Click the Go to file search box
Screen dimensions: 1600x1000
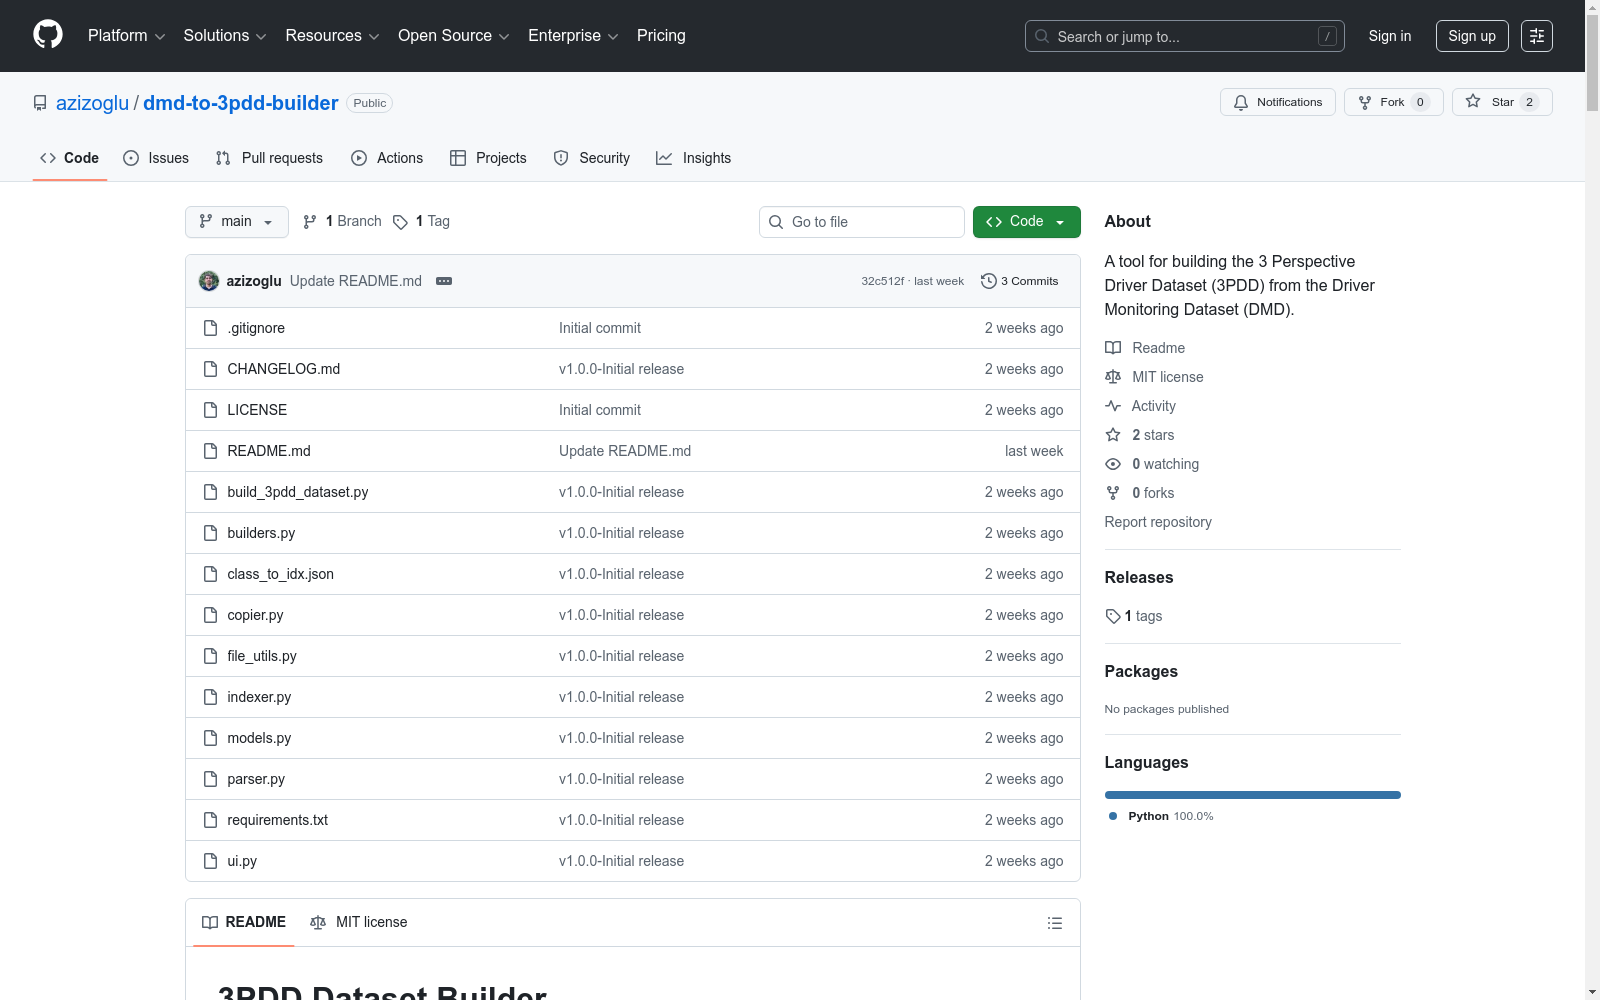[862, 222]
